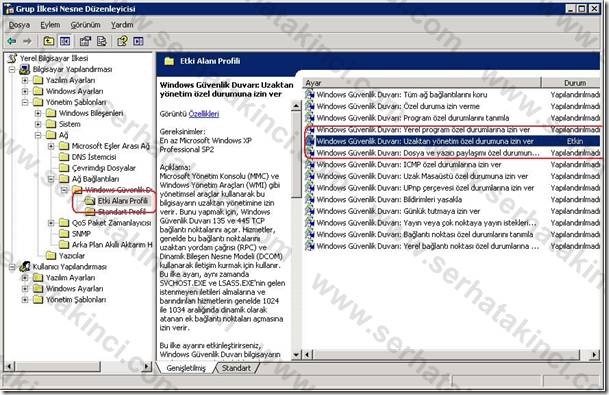Click policy icon for Özel duruma izin verme
Image resolution: width=609 pixels, height=395 pixels.
310,106
